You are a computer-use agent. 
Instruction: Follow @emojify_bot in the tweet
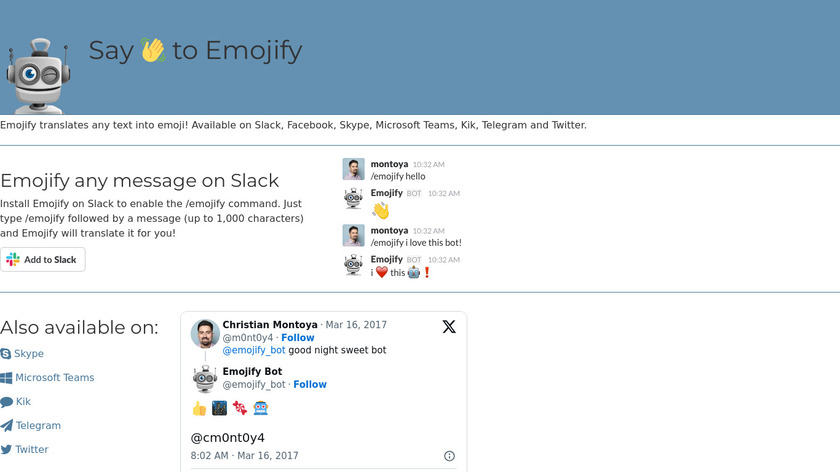click(x=310, y=385)
